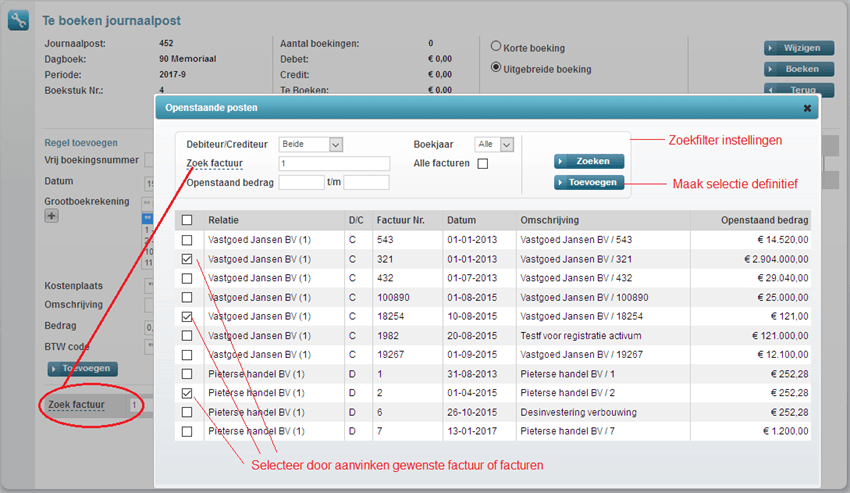
Task: Select the Uitgebreide boeking radio option
Action: click(495, 67)
